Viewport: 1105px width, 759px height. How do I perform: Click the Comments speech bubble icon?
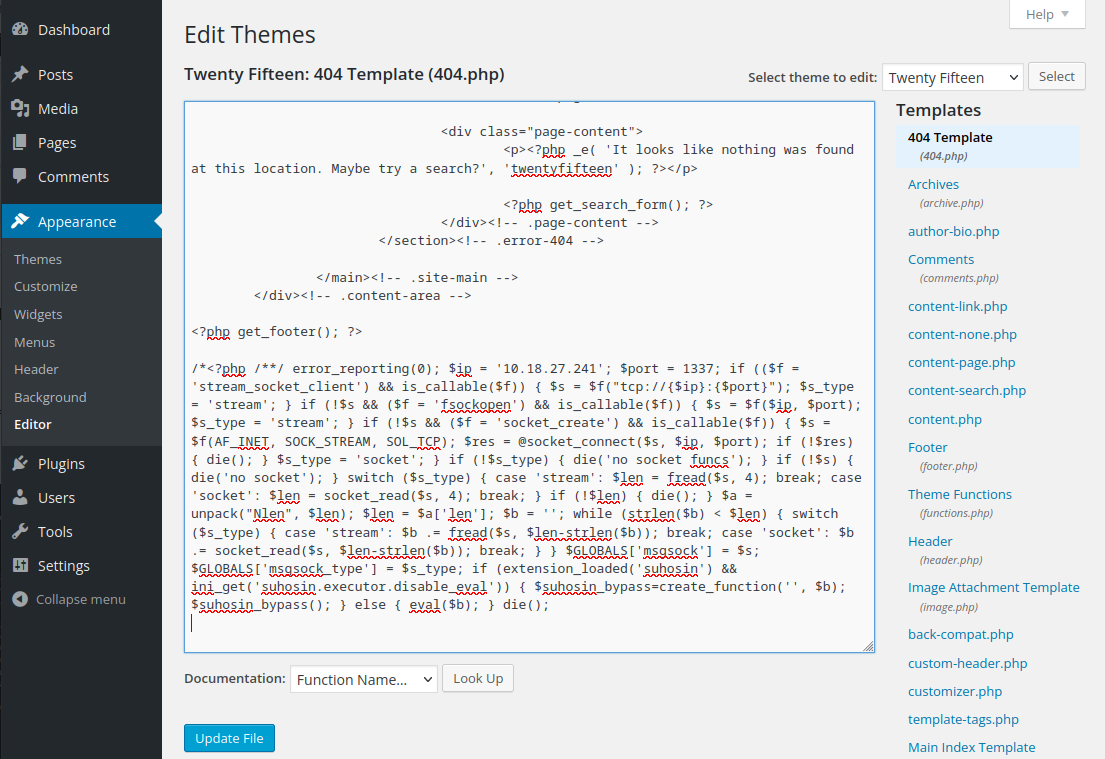click(20, 176)
